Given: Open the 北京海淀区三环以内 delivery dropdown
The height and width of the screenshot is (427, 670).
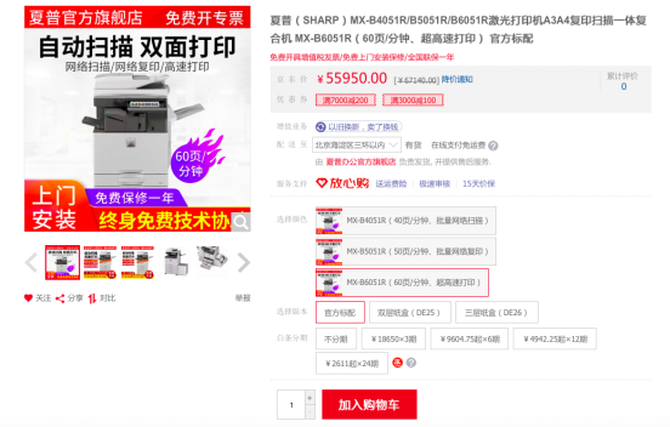Looking at the screenshot, I should pos(356,145).
